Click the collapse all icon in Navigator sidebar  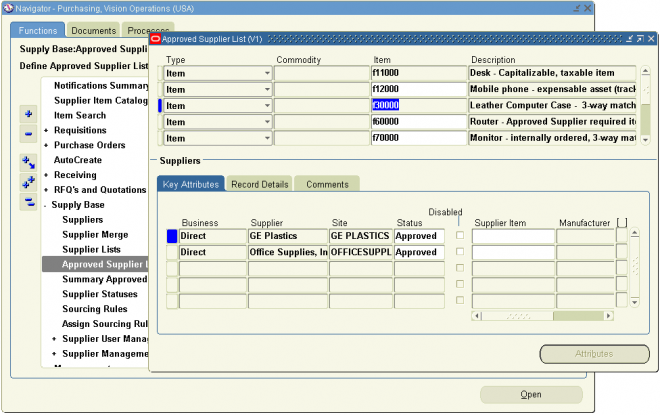[x=28, y=202]
